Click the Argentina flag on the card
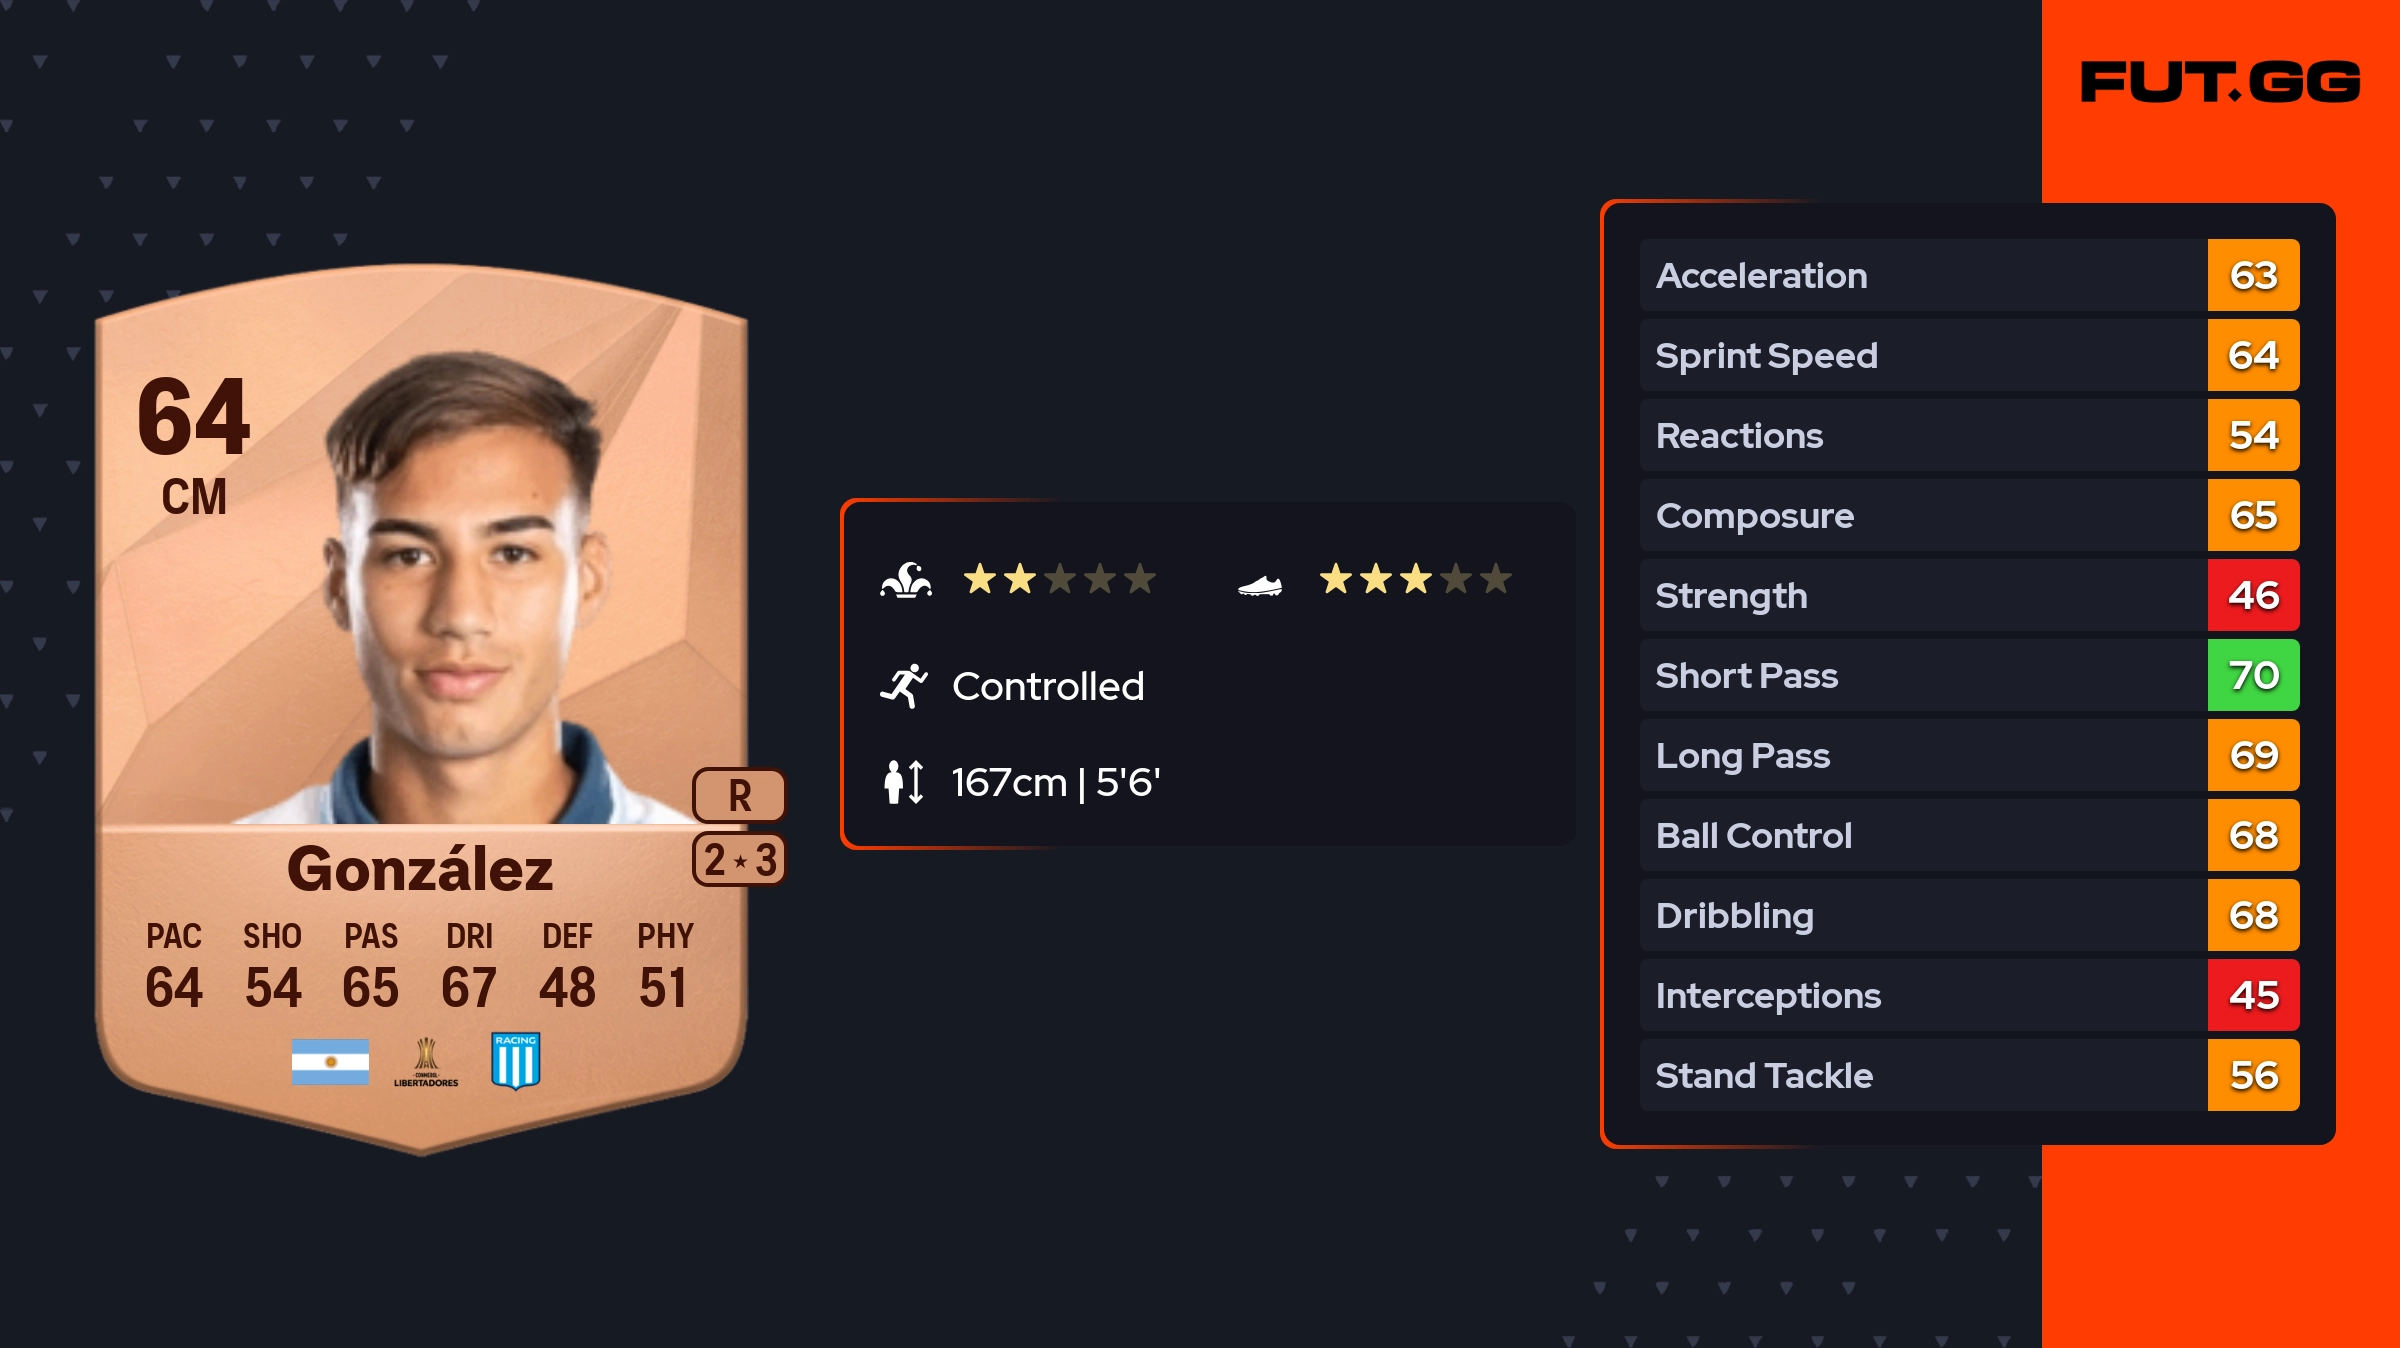Screen dimensions: 2400x1348 coord(330,1061)
